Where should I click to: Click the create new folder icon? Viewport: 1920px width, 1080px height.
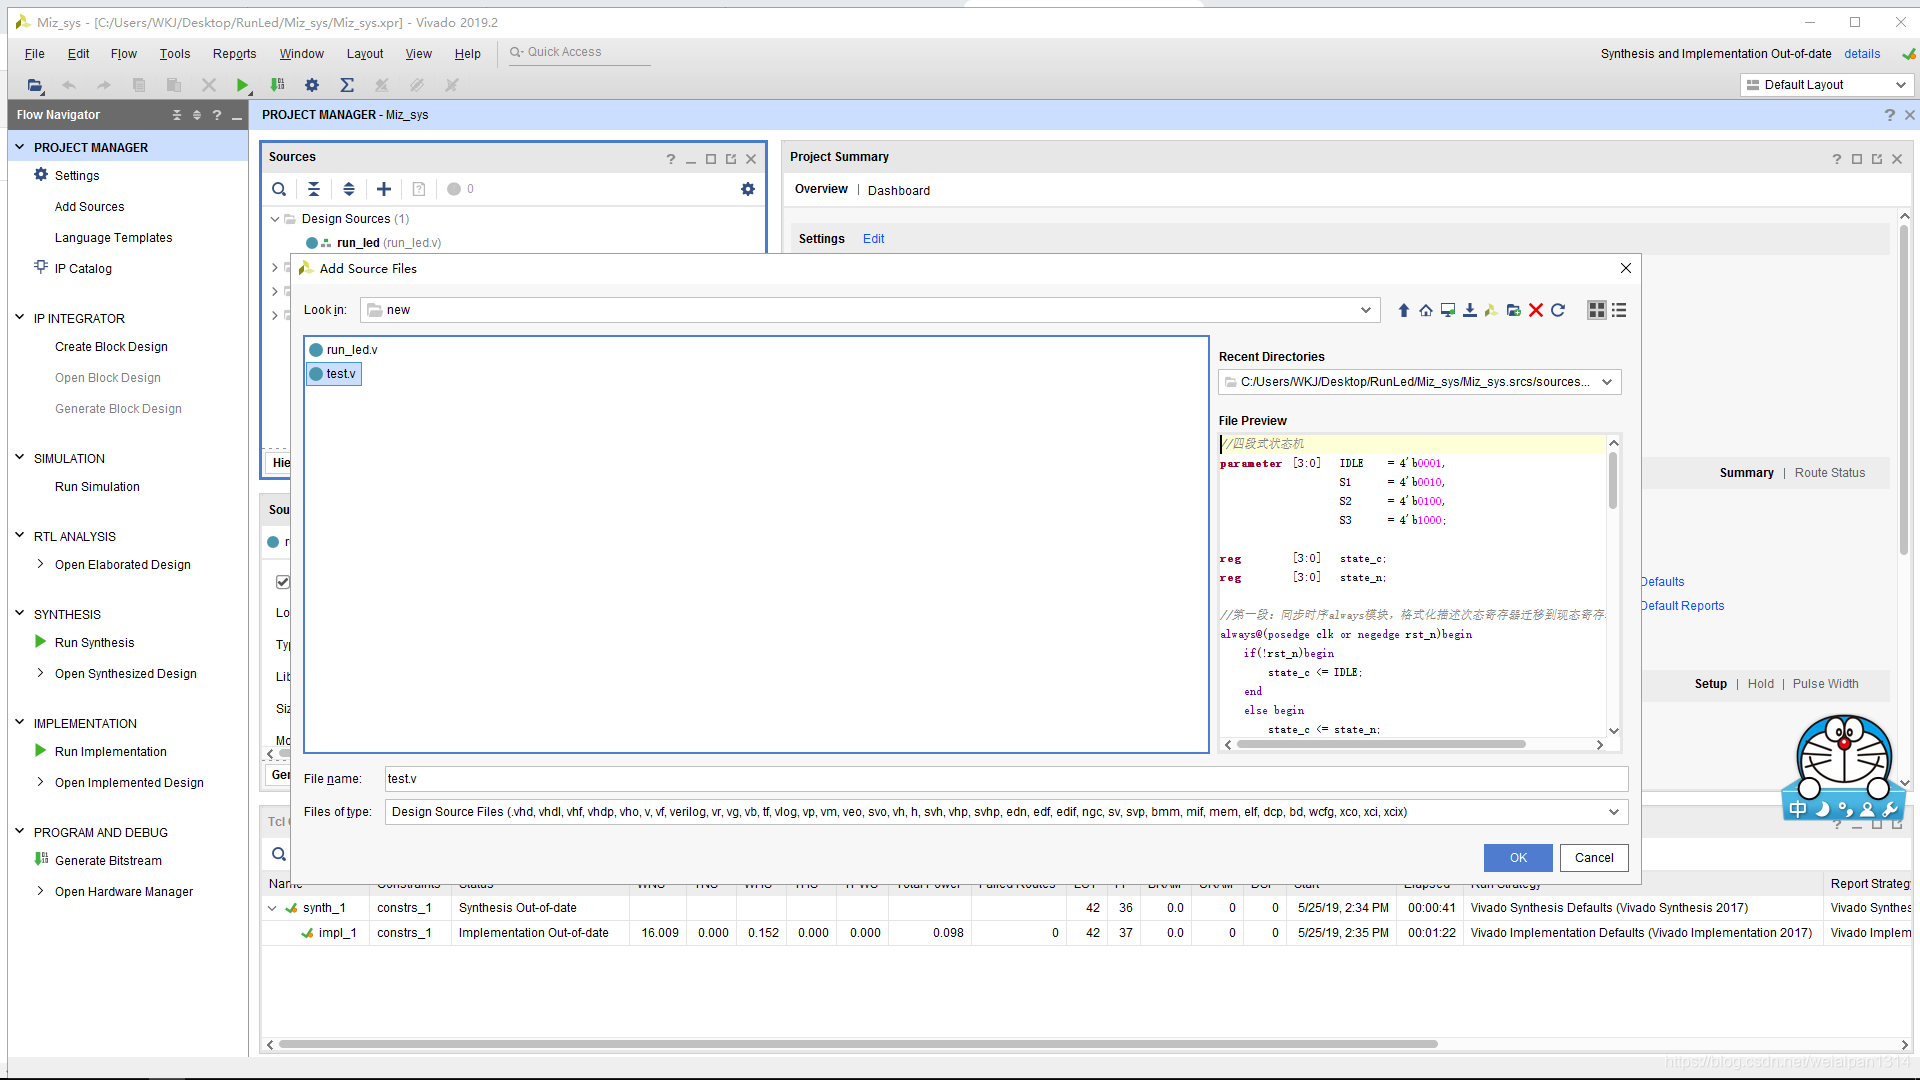click(x=1513, y=310)
